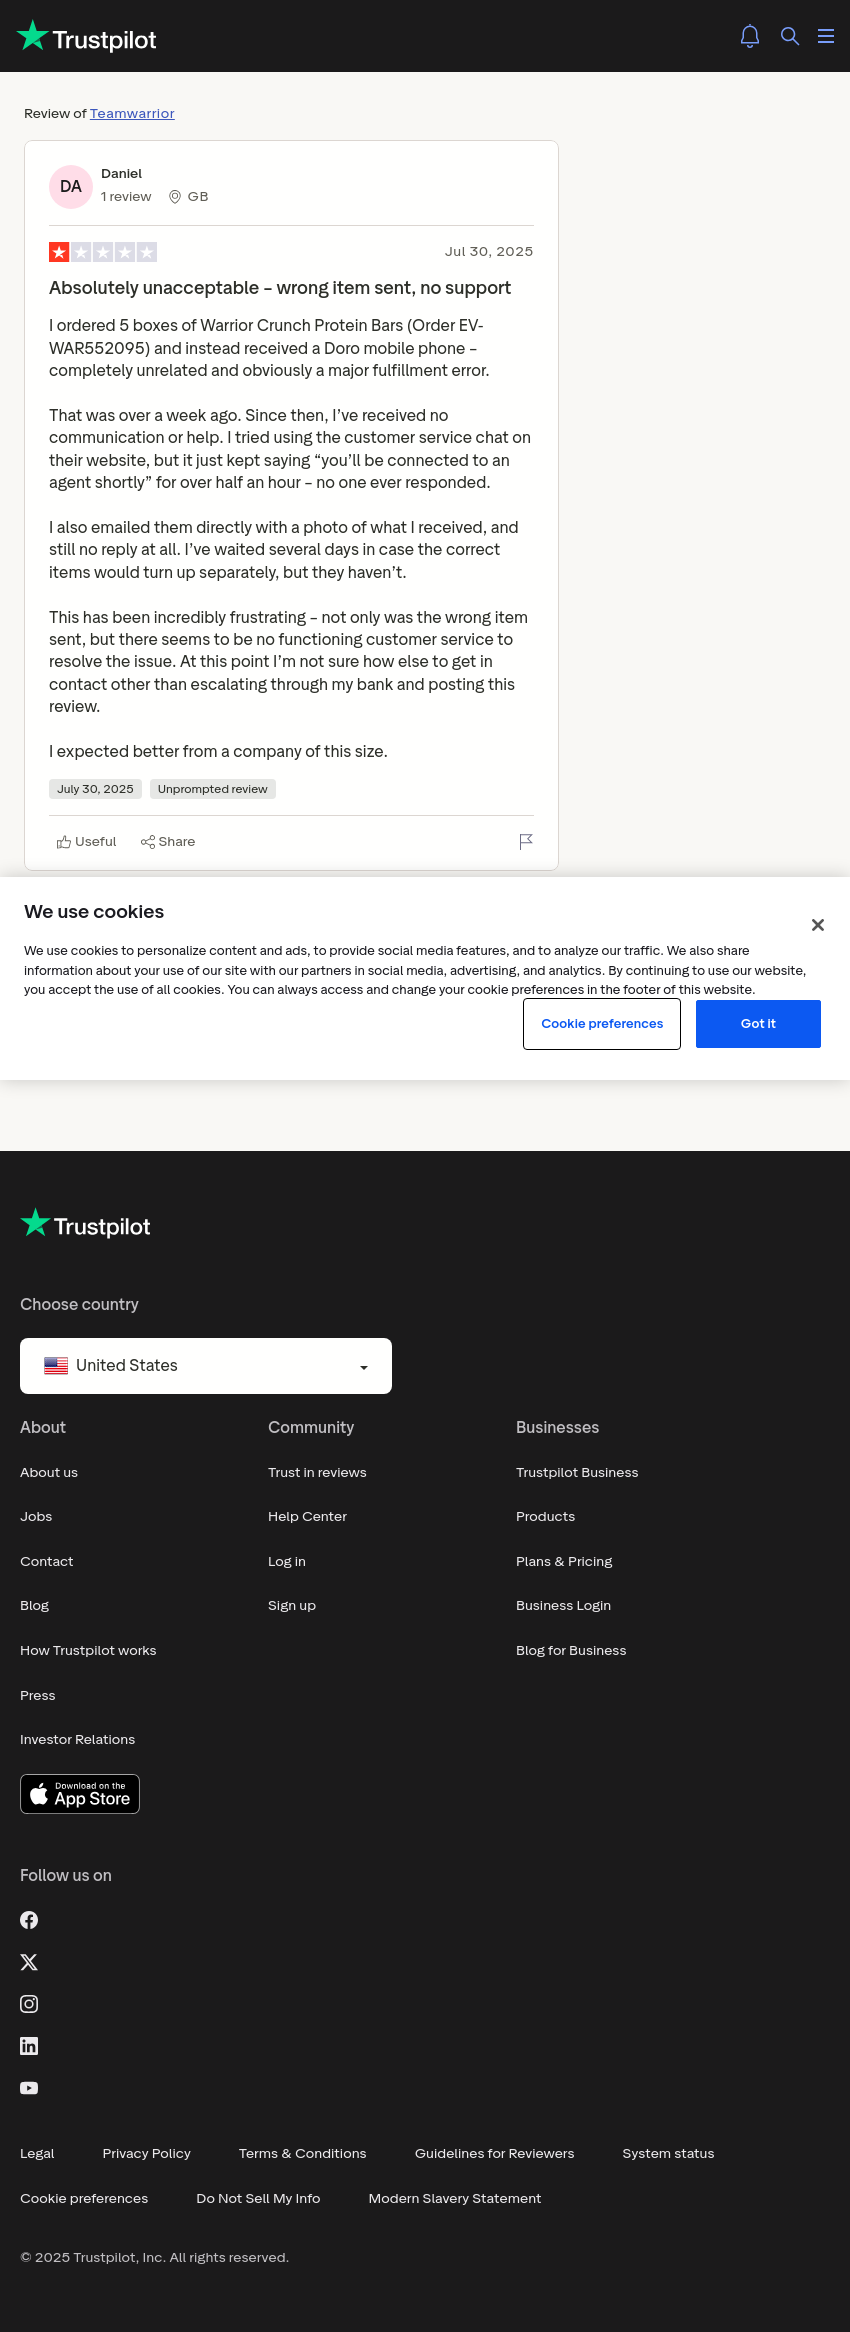The image size is (850, 2332).
Task: Expand the United States country dropdown
Action: tap(206, 1366)
